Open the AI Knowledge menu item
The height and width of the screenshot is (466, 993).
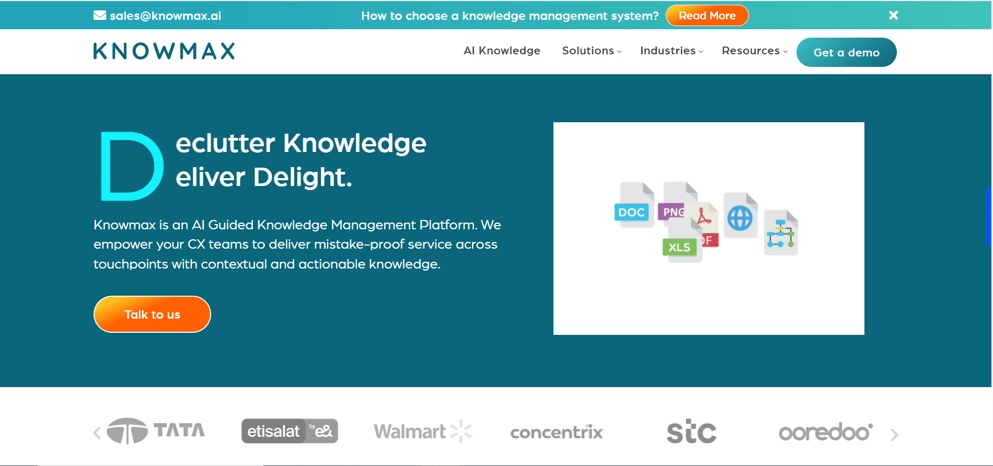(x=502, y=51)
